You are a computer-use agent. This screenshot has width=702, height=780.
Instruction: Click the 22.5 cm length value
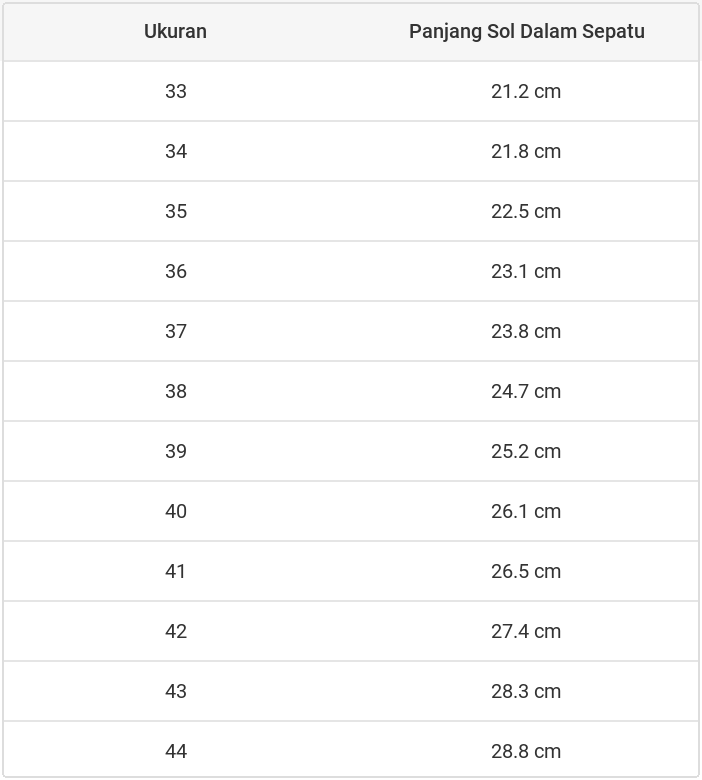(x=526, y=211)
